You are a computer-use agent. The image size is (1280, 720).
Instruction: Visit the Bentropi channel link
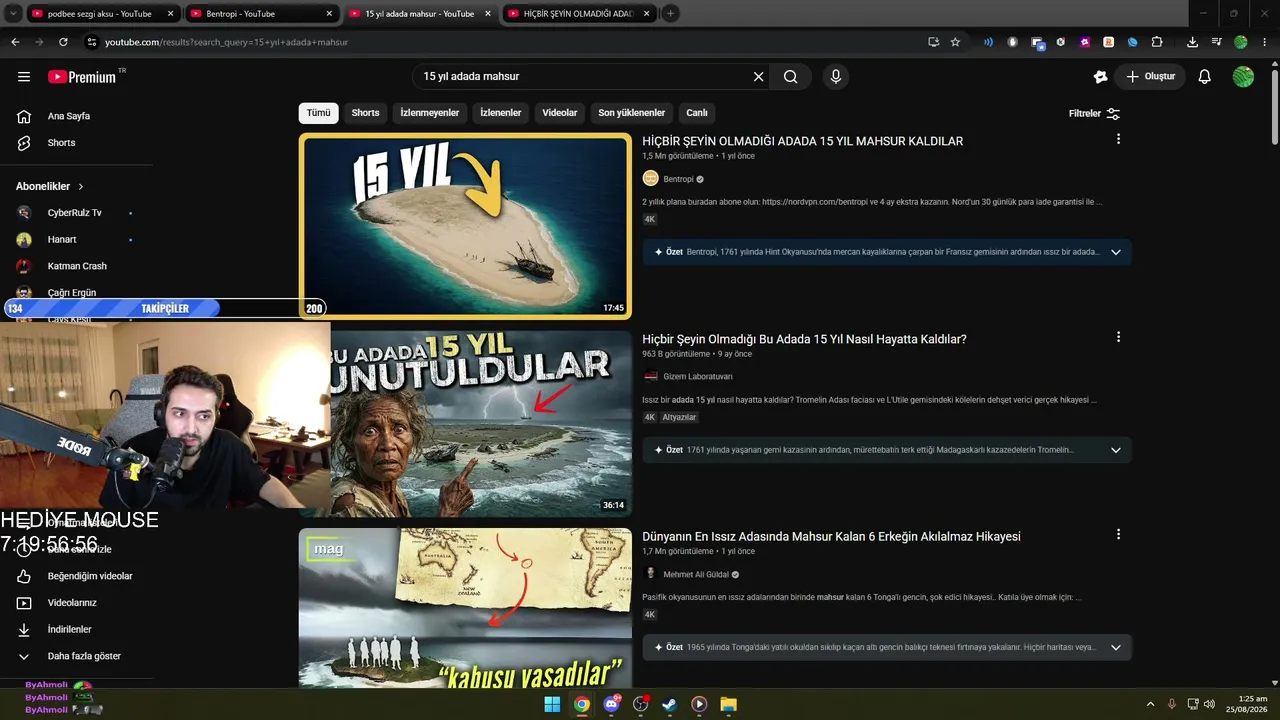click(x=678, y=179)
